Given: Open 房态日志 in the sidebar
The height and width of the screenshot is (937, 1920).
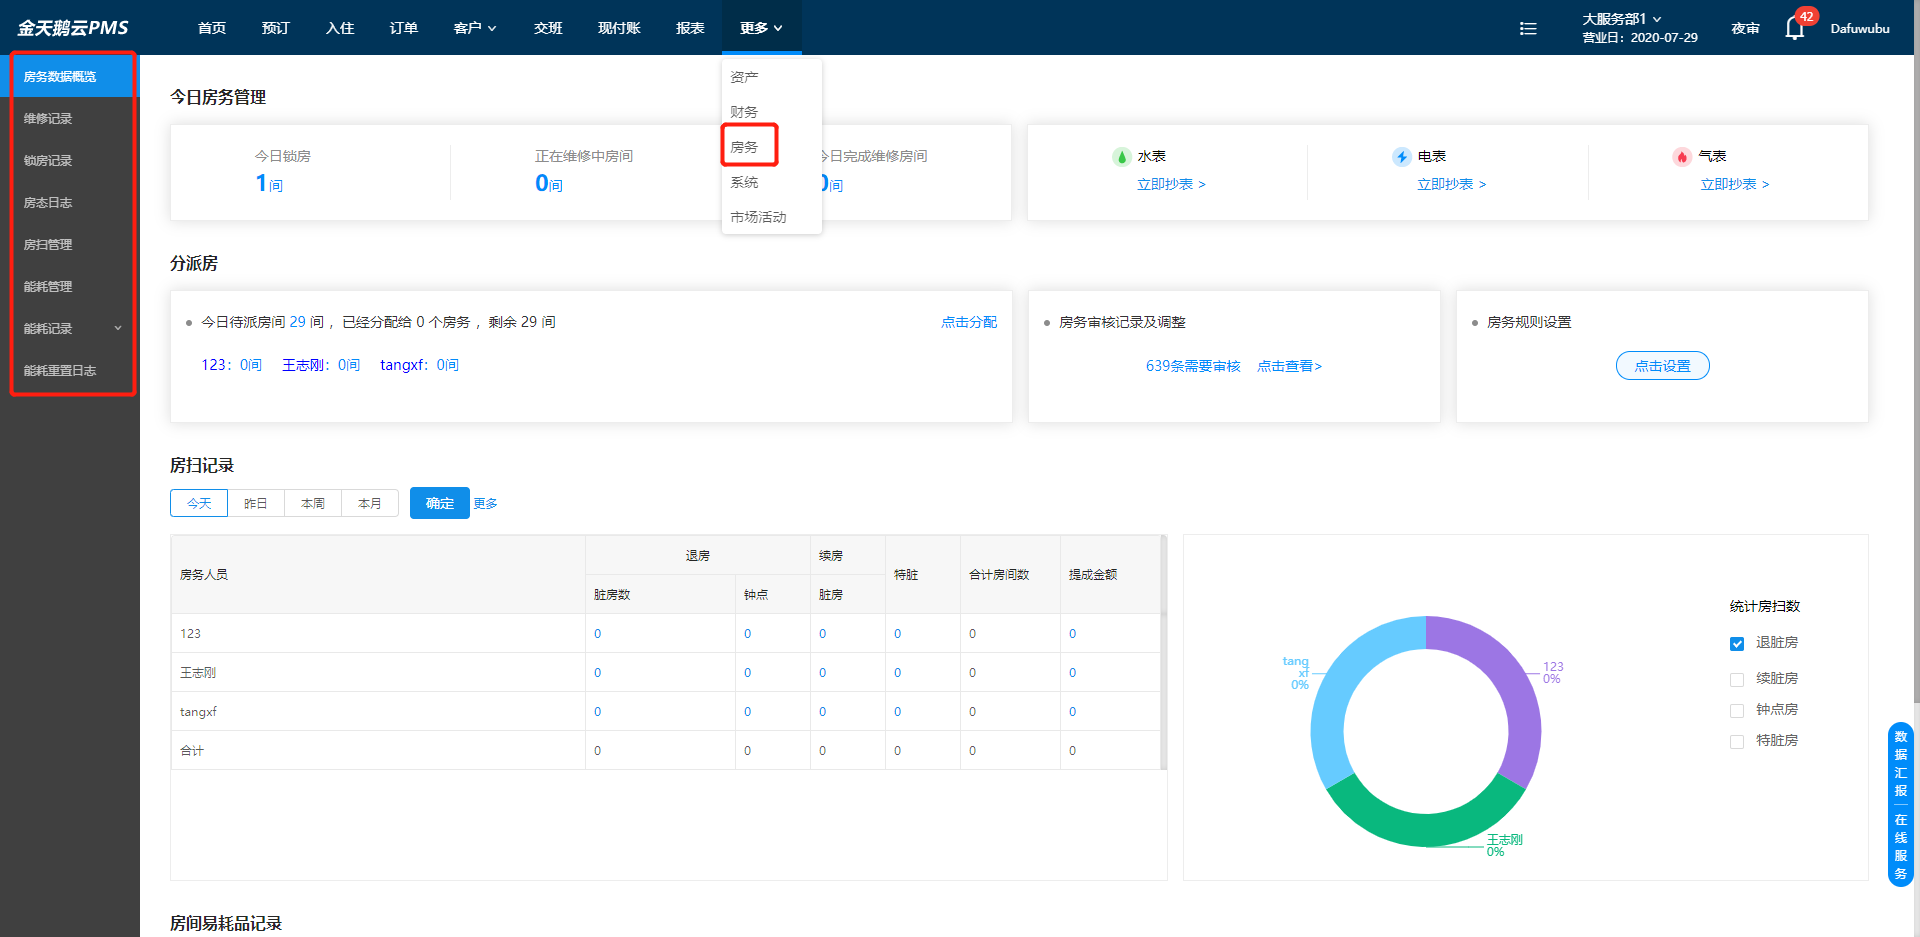Looking at the screenshot, I should coord(72,202).
